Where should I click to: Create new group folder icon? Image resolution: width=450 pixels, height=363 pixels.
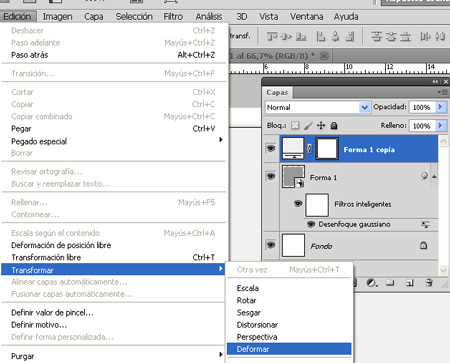390,283
